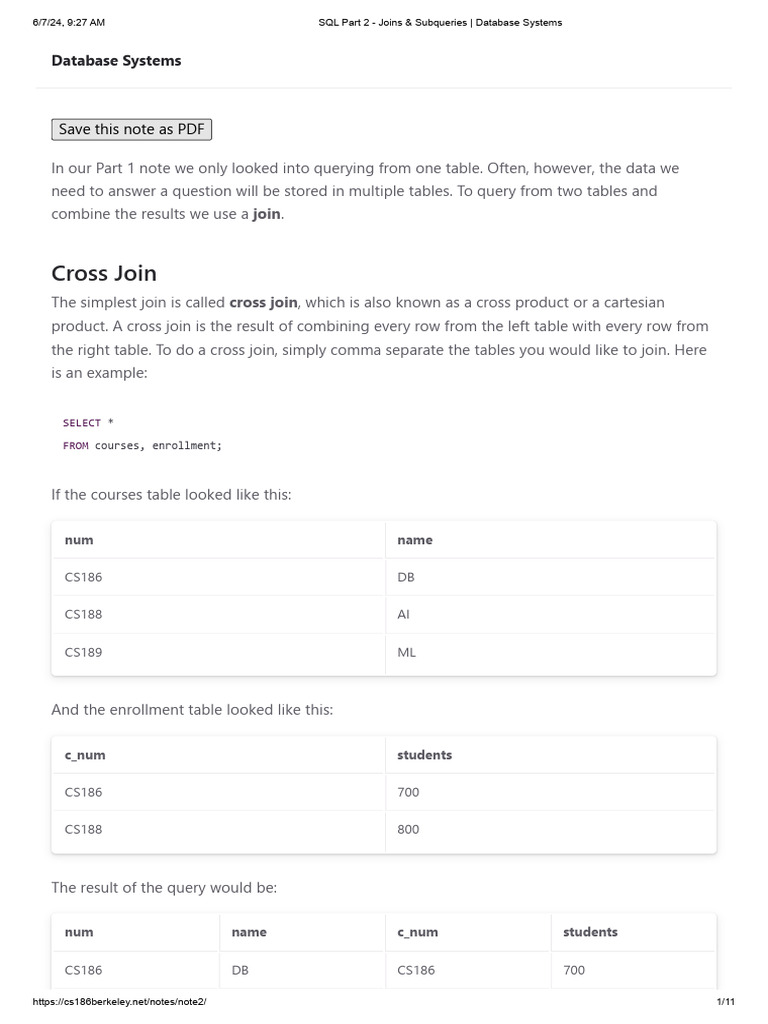Click the cs186berkeley.net URL in the footer

tap(119, 1002)
